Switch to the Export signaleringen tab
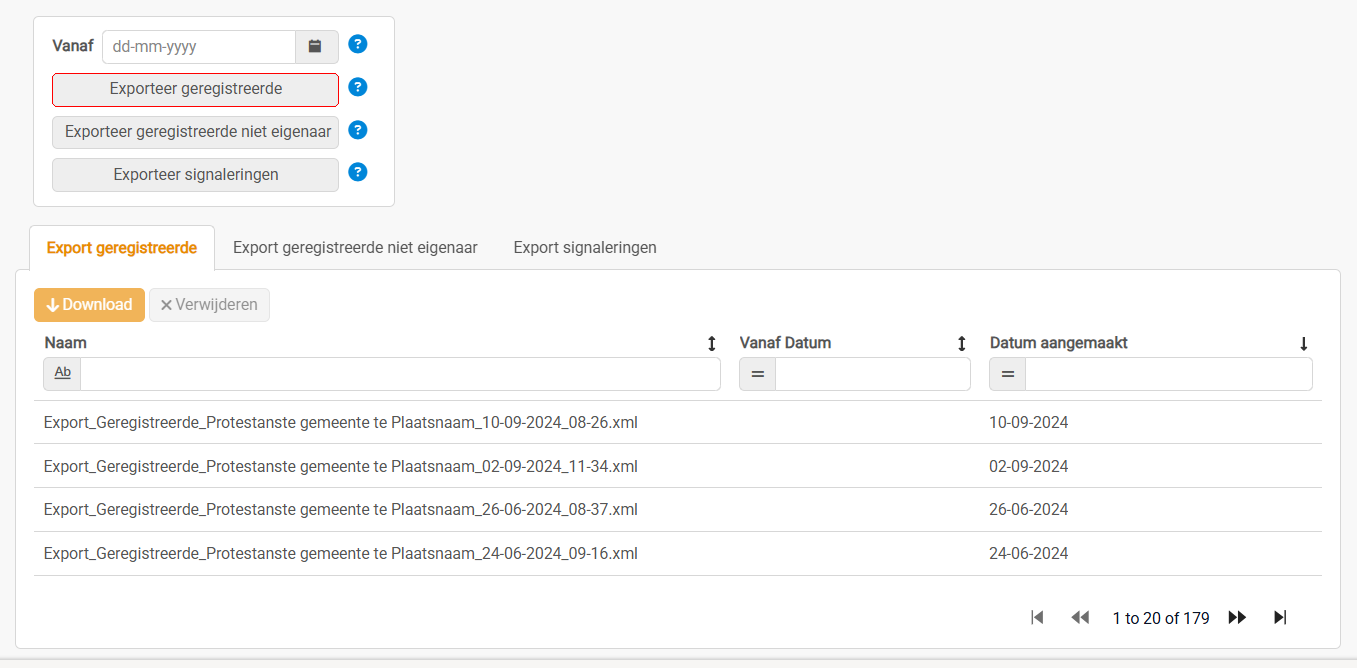Viewport: 1357px width, 668px height. [585, 247]
